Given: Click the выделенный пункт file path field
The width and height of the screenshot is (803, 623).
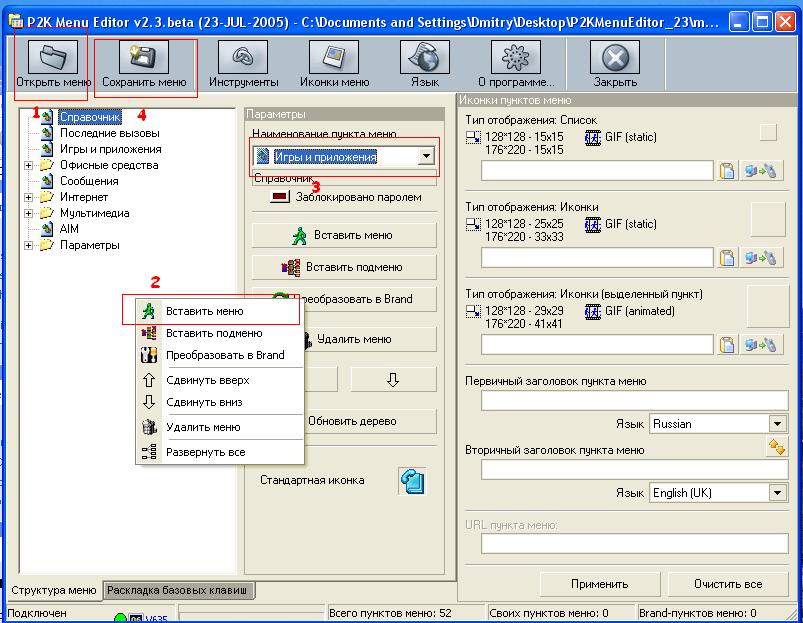Looking at the screenshot, I should click(597, 345).
